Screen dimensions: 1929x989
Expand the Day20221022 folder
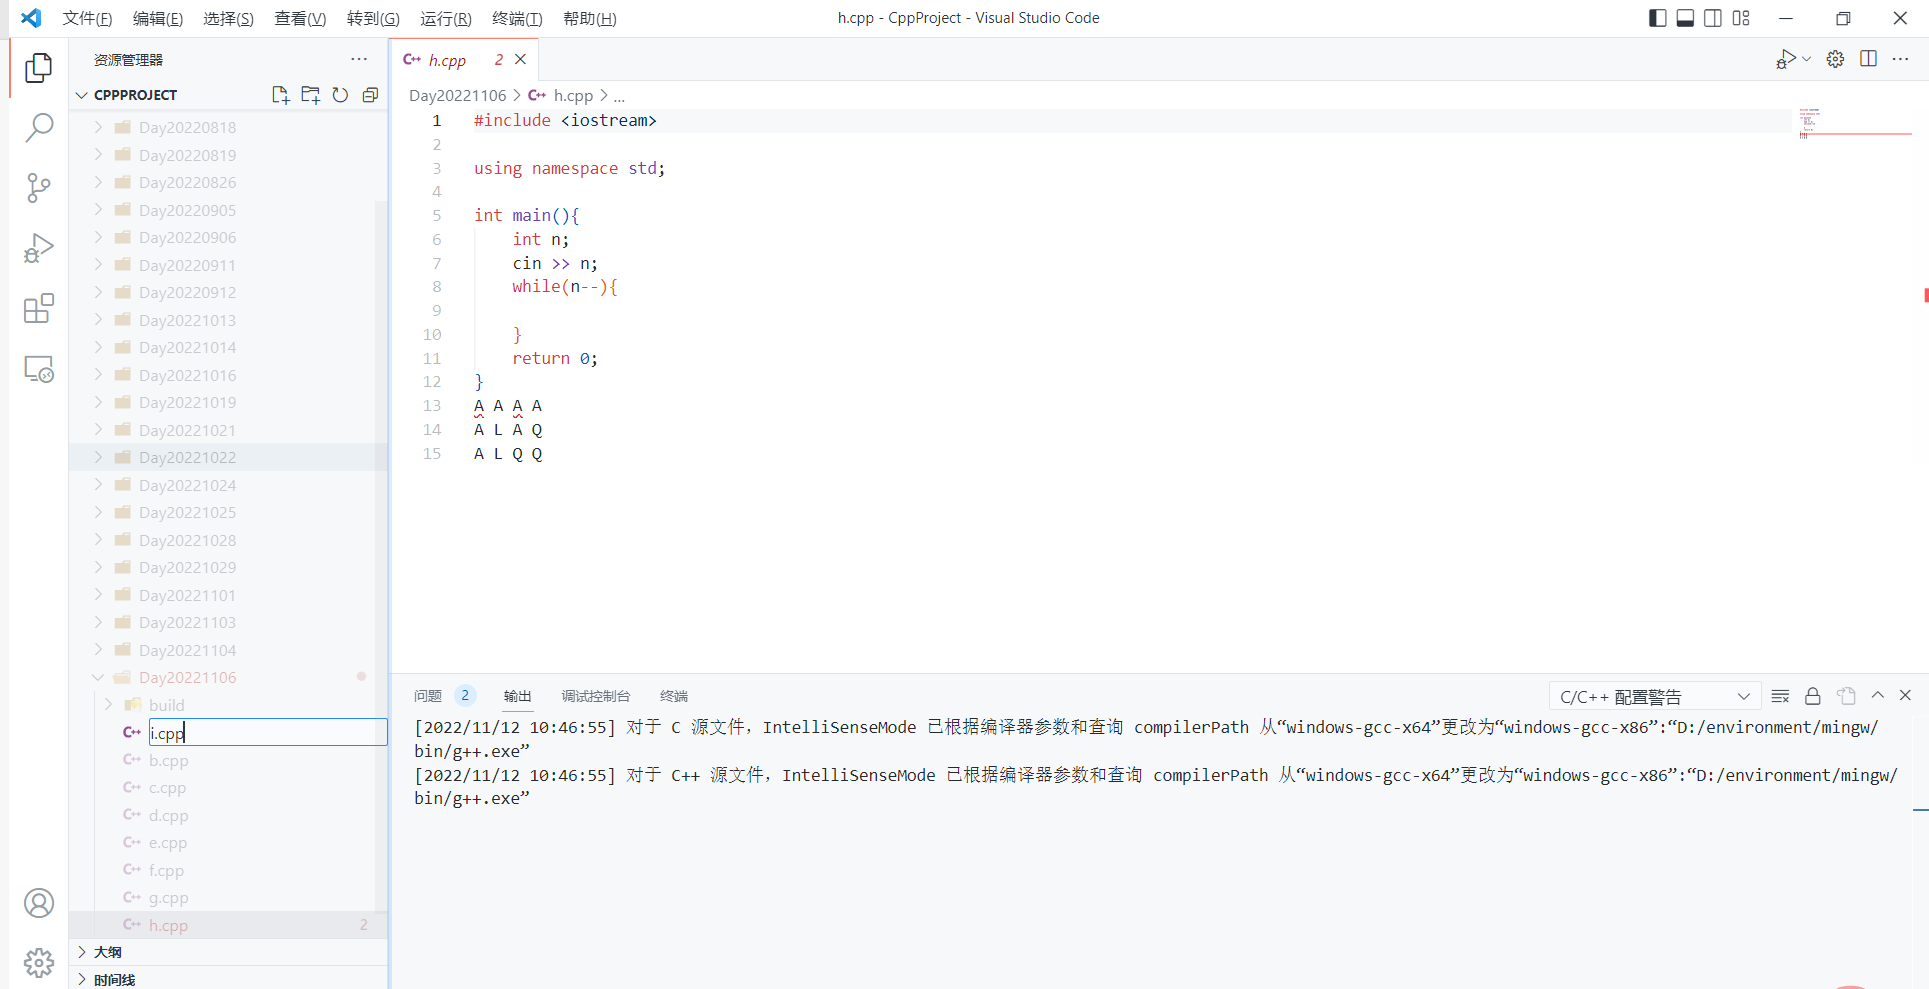point(228,457)
